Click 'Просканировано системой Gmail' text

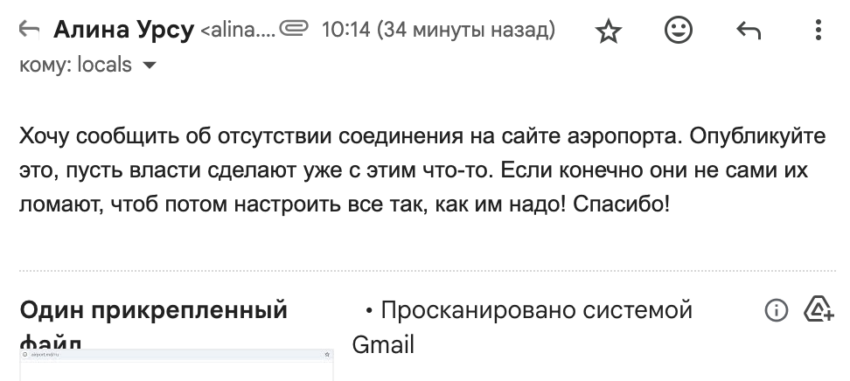point(522,327)
